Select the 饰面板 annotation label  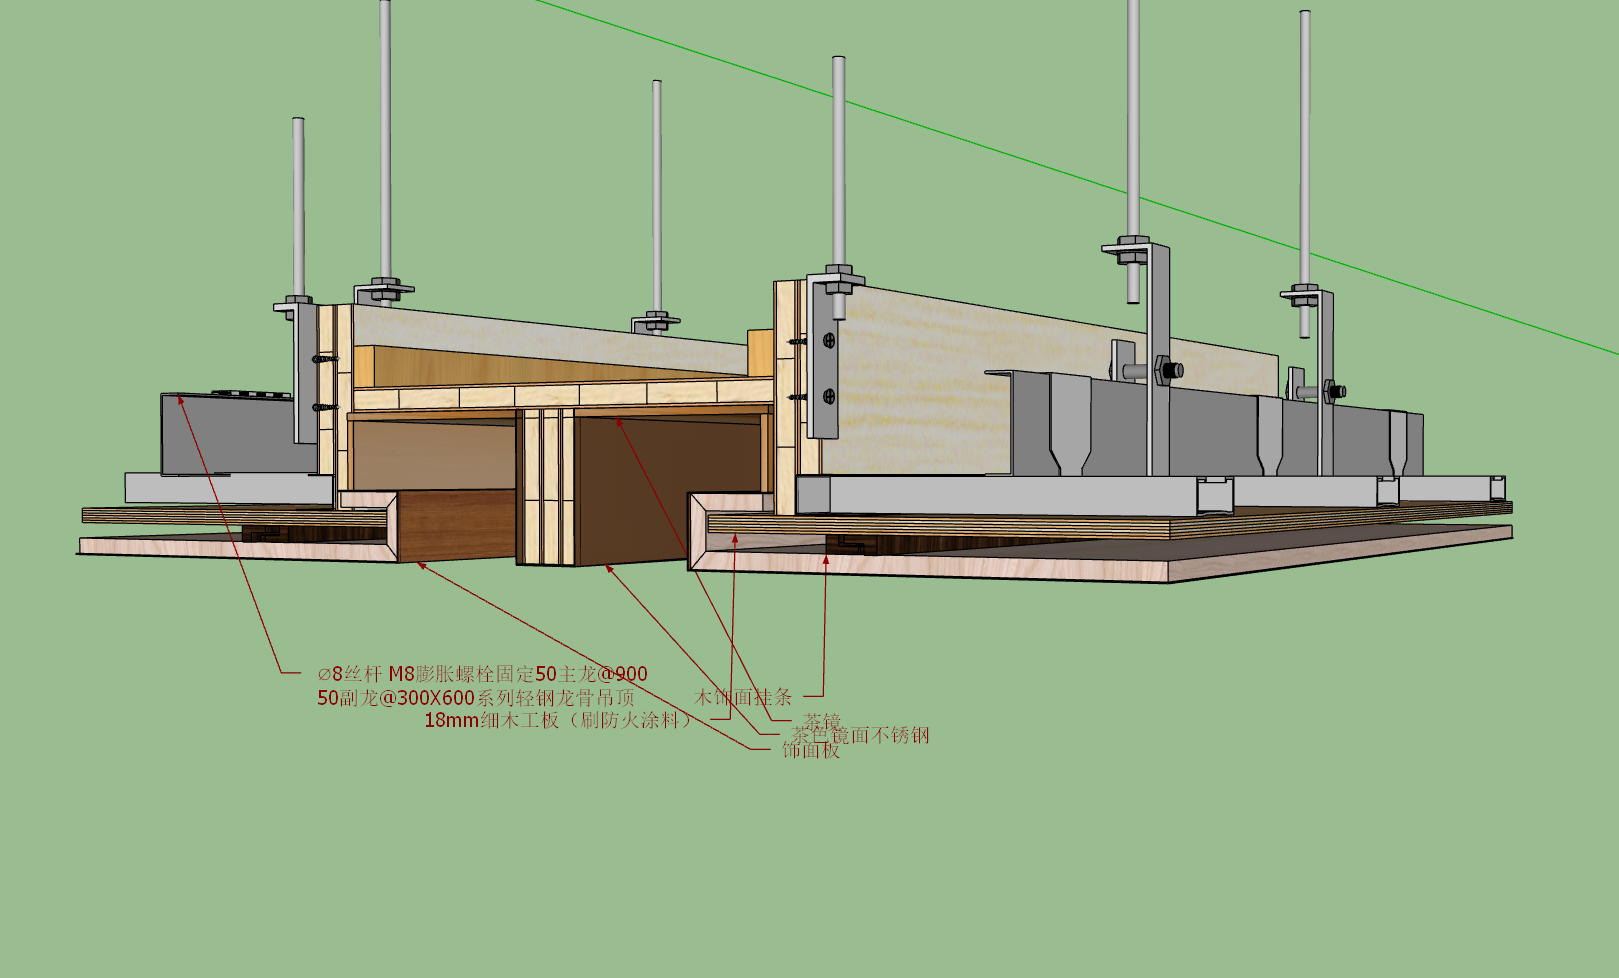(811, 749)
